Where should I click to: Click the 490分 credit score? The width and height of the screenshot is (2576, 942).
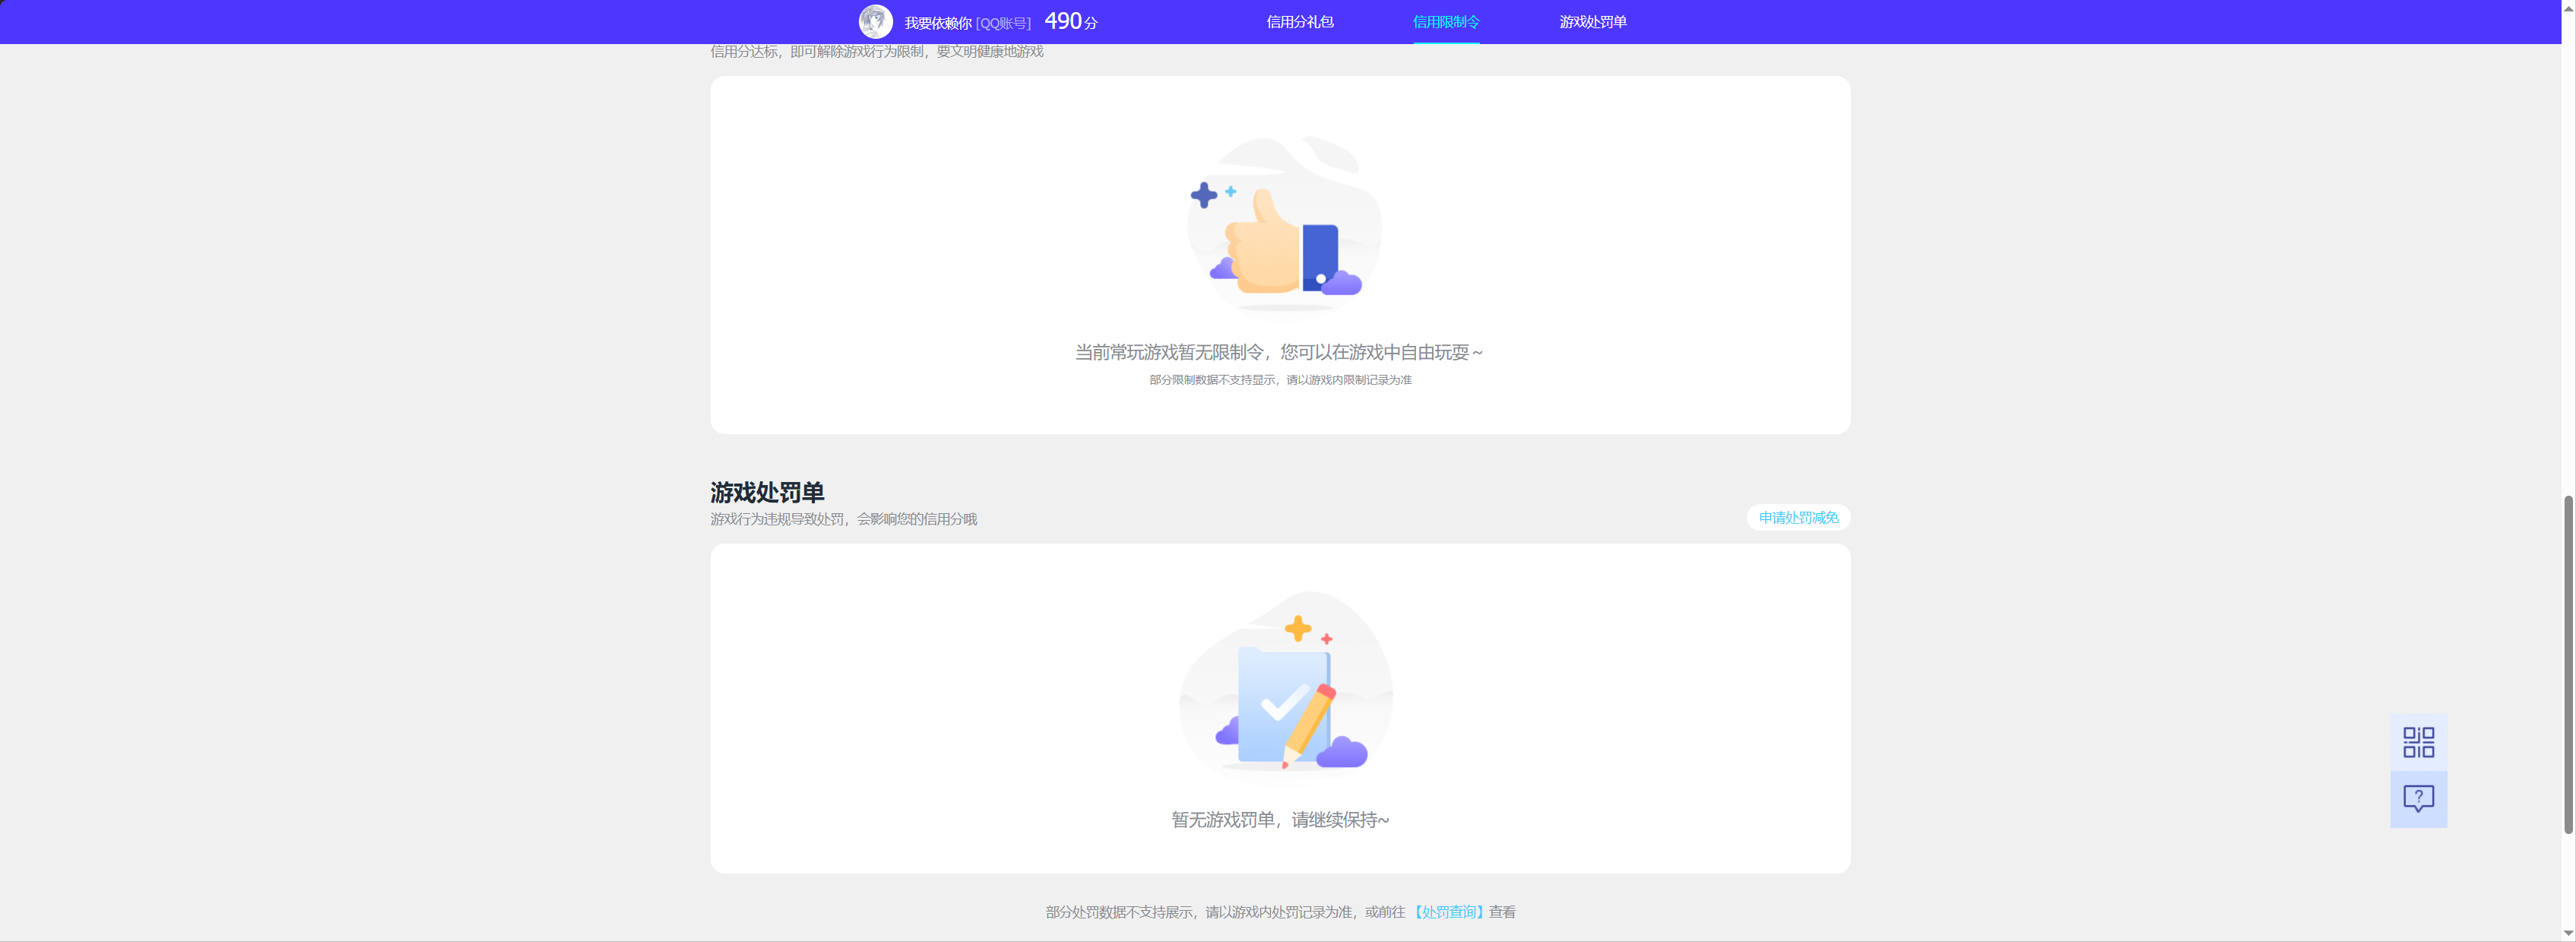[1071, 21]
